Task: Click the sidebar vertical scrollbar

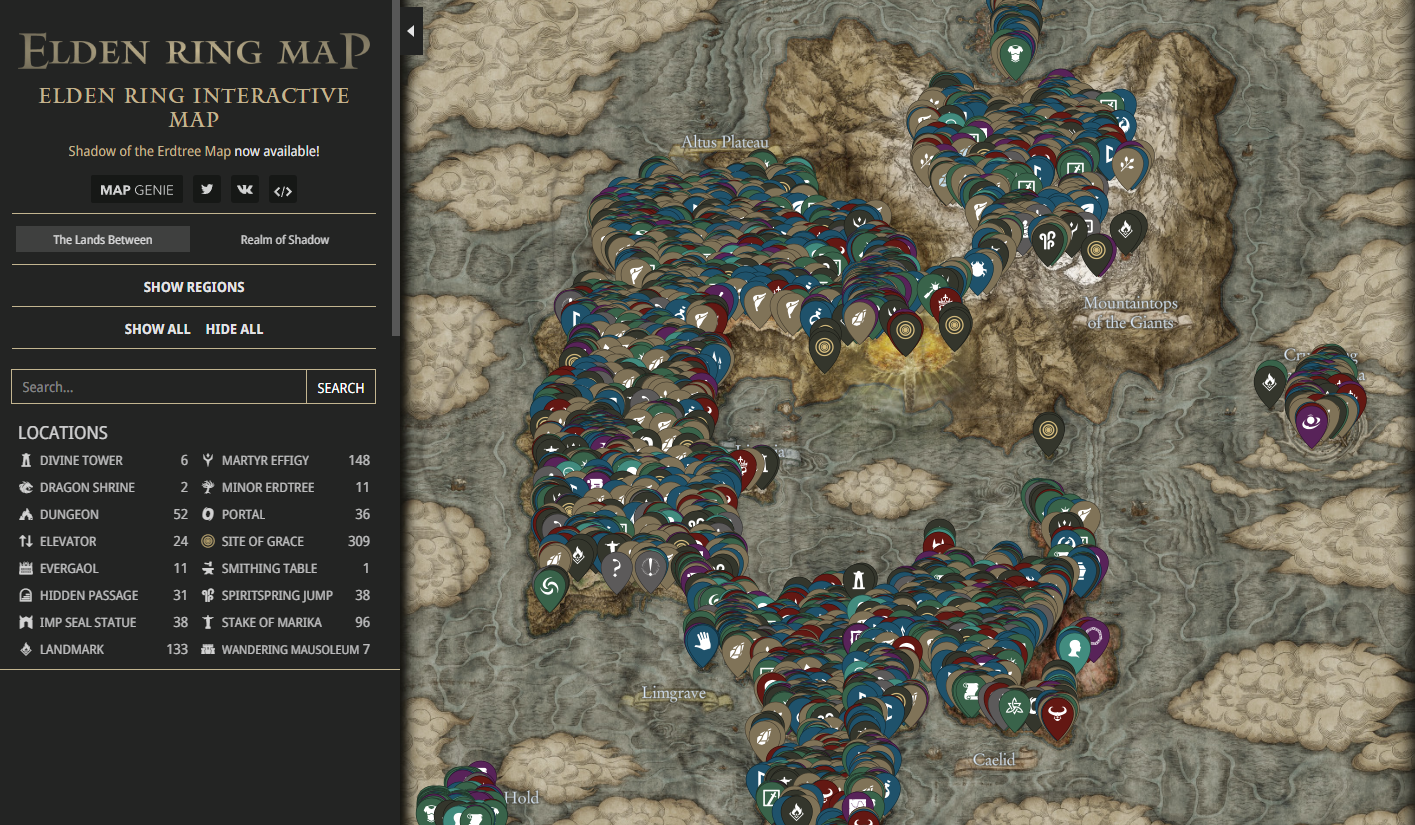Action: pos(396,168)
